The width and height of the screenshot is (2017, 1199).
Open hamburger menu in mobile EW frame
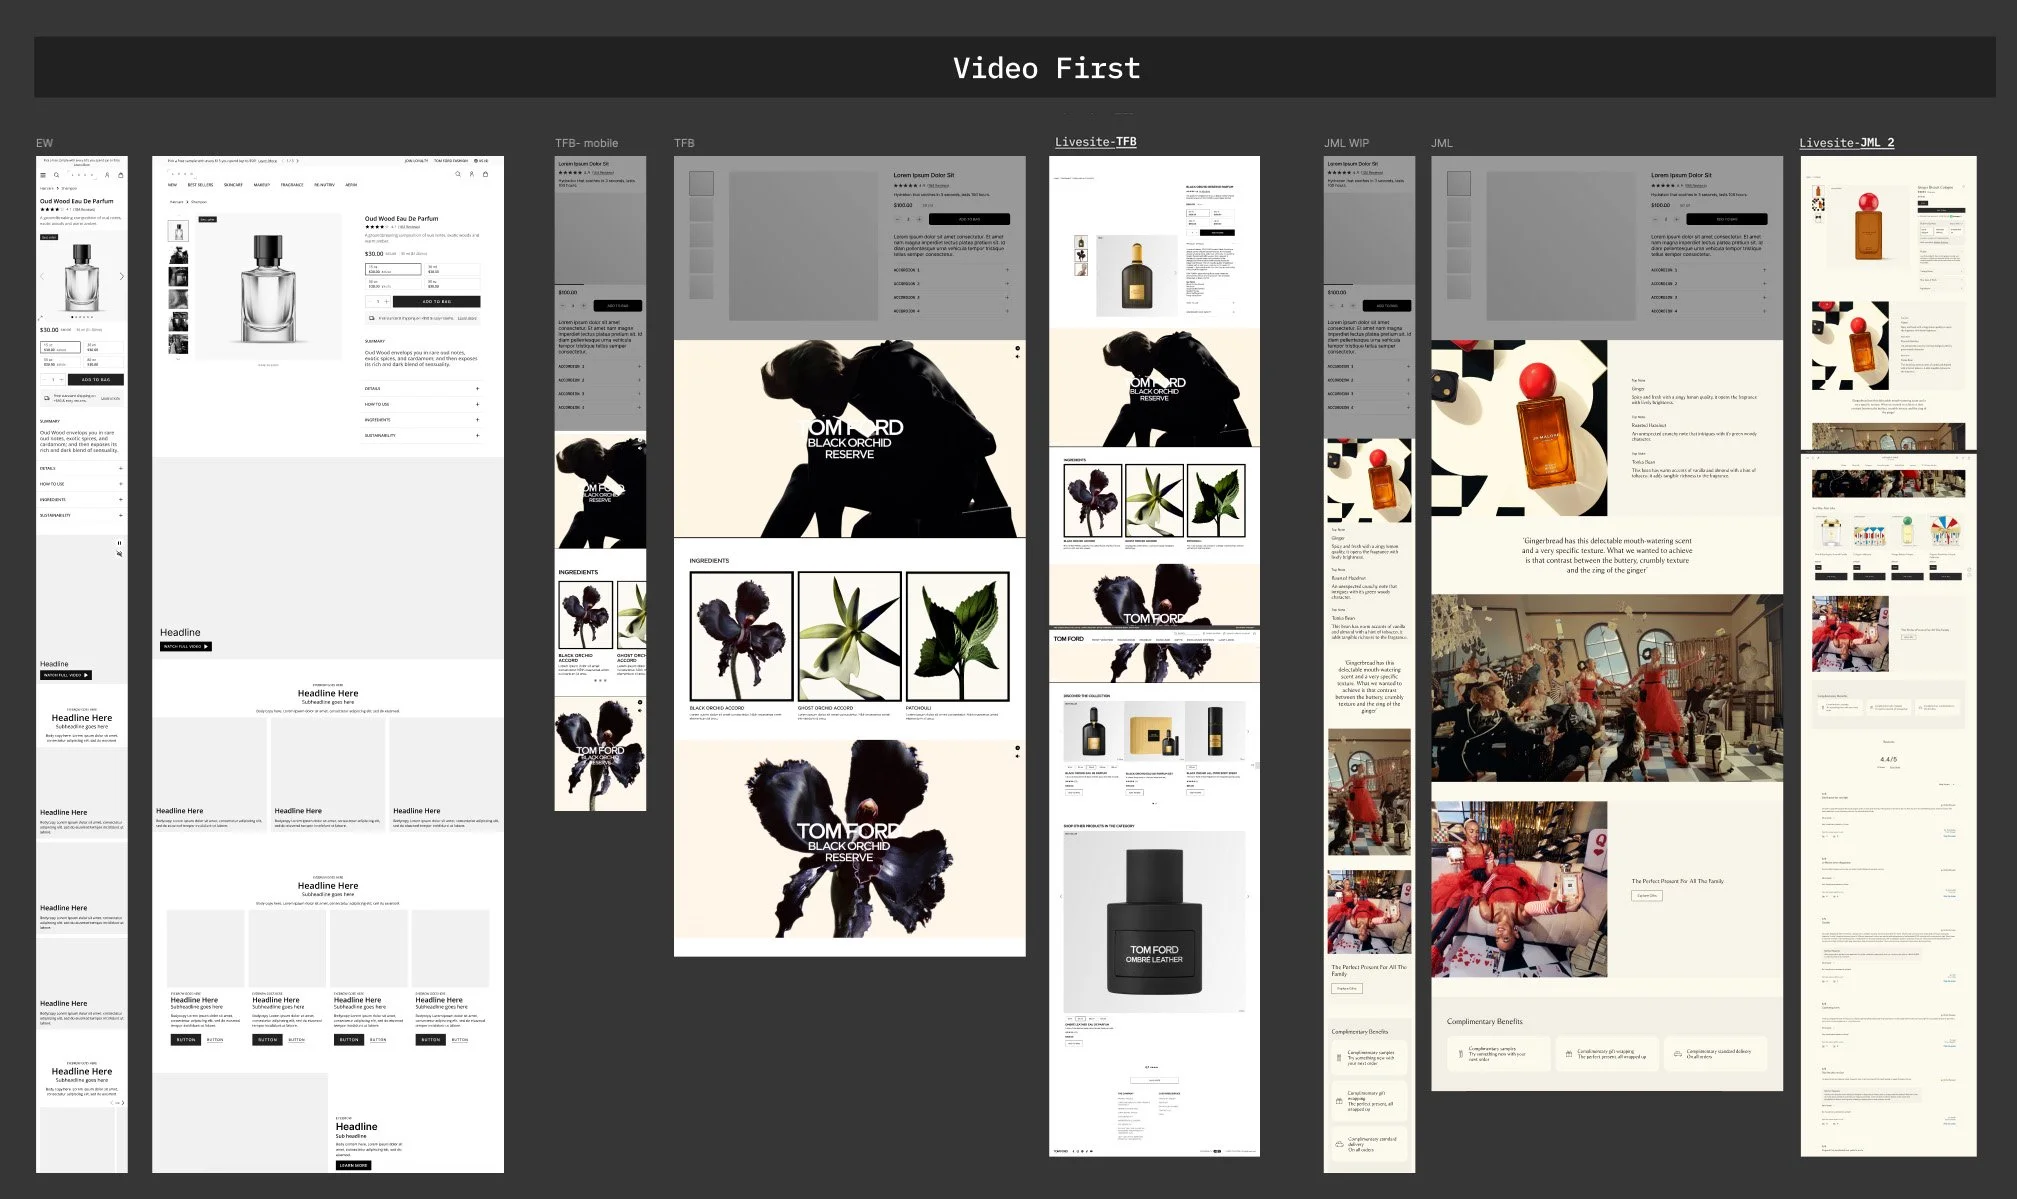(43, 175)
